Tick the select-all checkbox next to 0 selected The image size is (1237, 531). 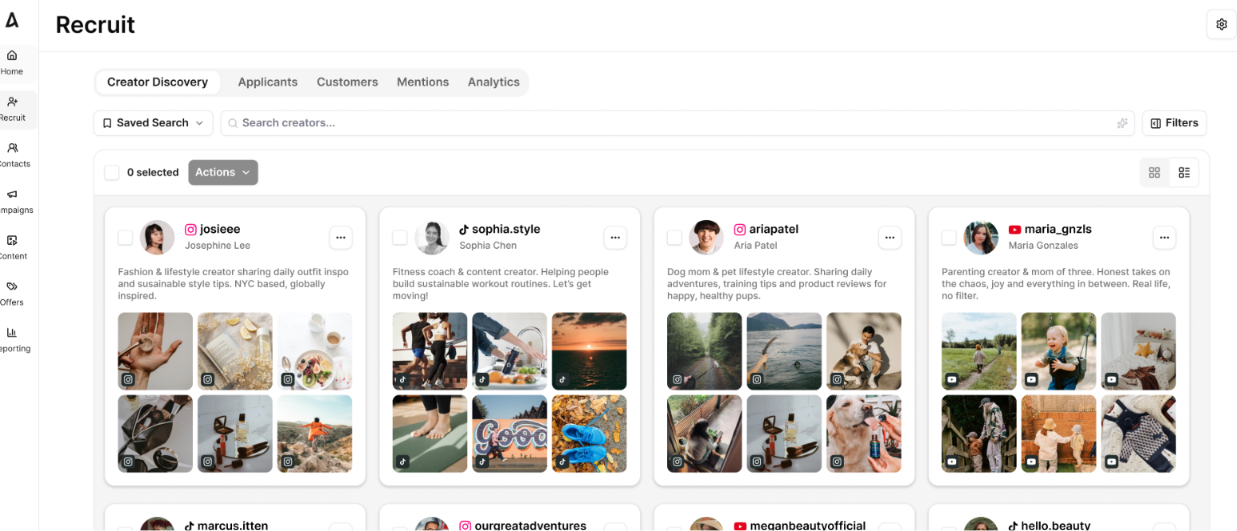pos(112,172)
